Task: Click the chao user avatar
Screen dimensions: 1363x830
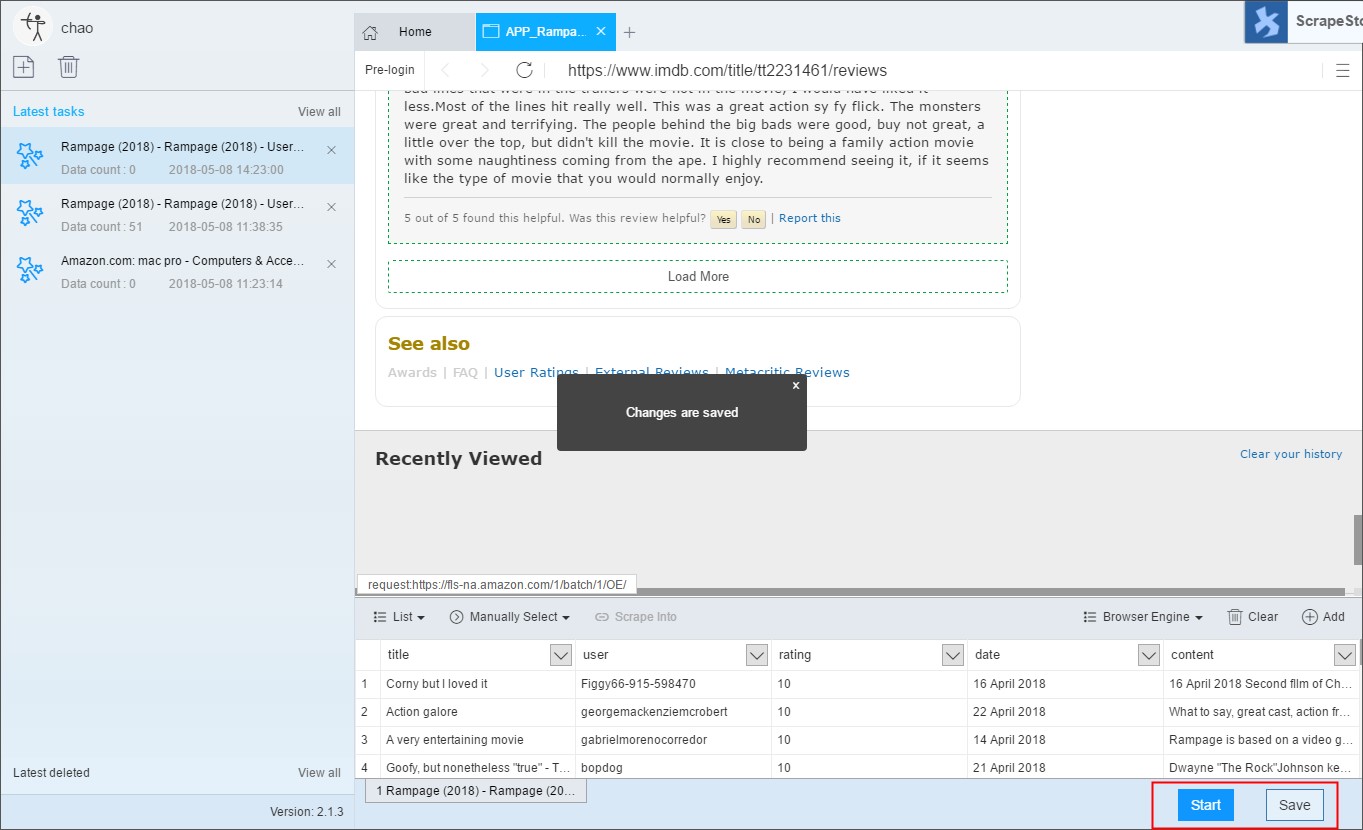Action: [x=33, y=27]
